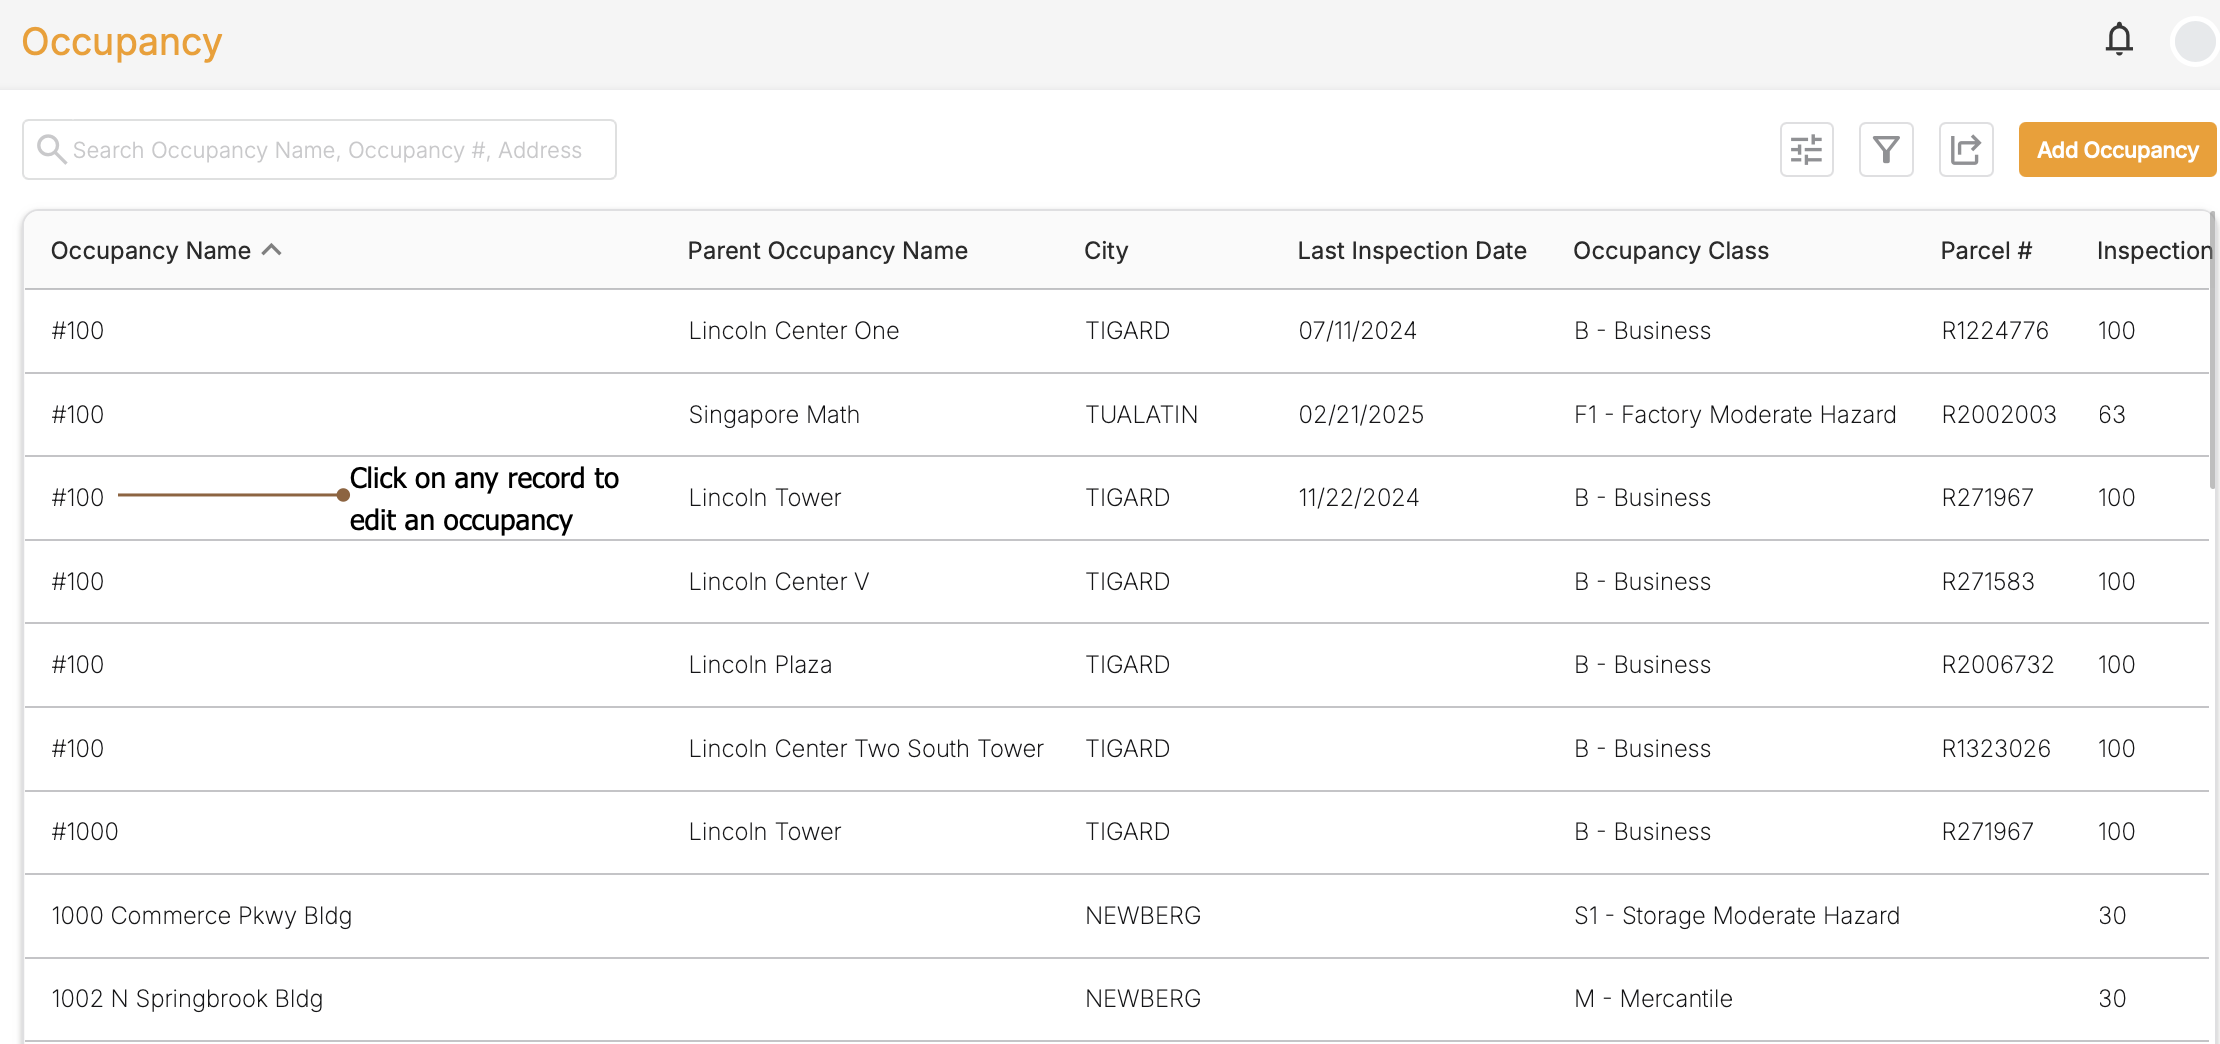Click TIGARD in the Lincoln Plaza row
Screen dimensions: 2220x1044
coord(1128,665)
